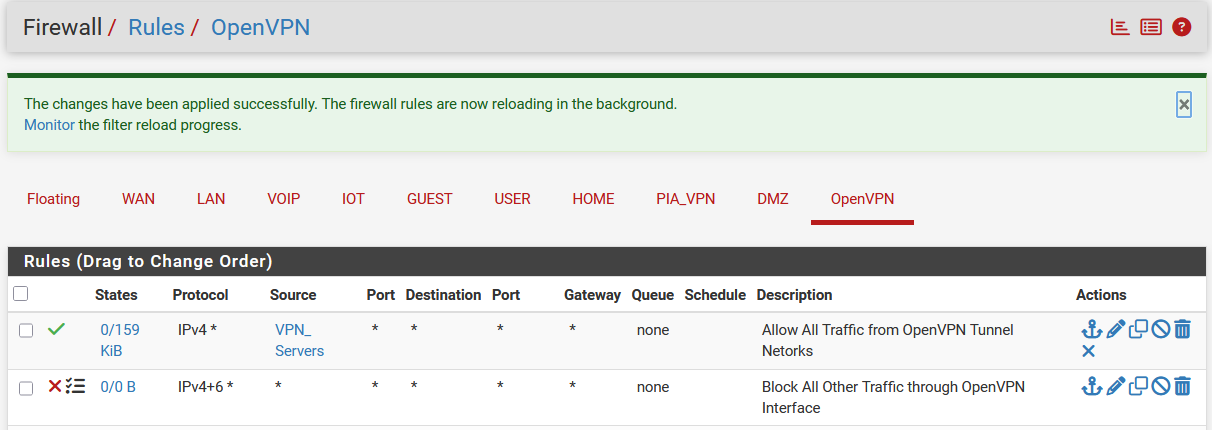
Task: Copy the Allow All Traffic rule
Action: [x=1138, y=329]
